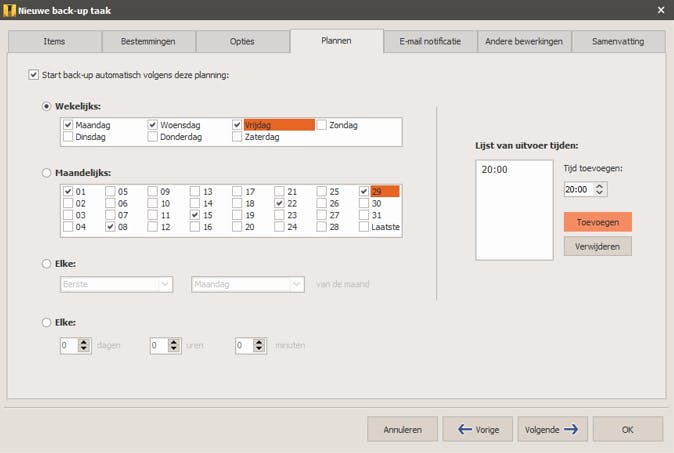The height and width of the screenshot is (453, 674).
Task: Uncheck day 01 of the month
Action: (68, 191)
